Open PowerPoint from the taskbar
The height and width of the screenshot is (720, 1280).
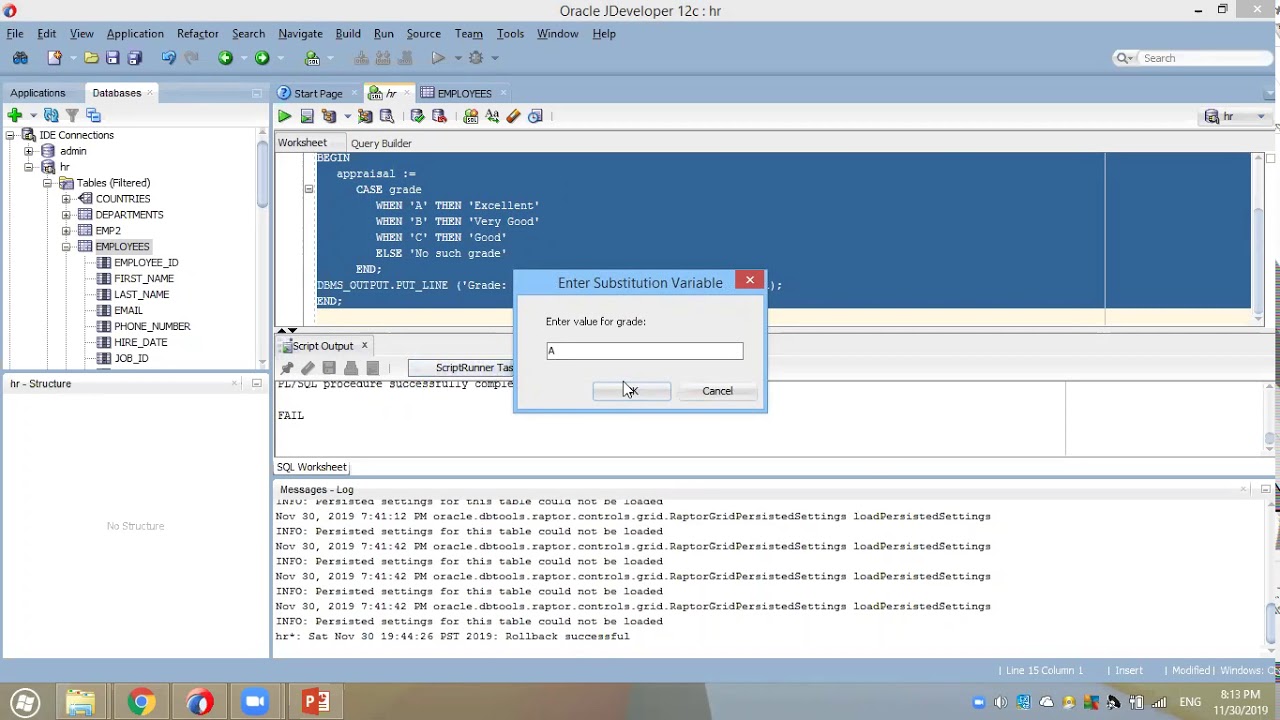coord(316,702)
